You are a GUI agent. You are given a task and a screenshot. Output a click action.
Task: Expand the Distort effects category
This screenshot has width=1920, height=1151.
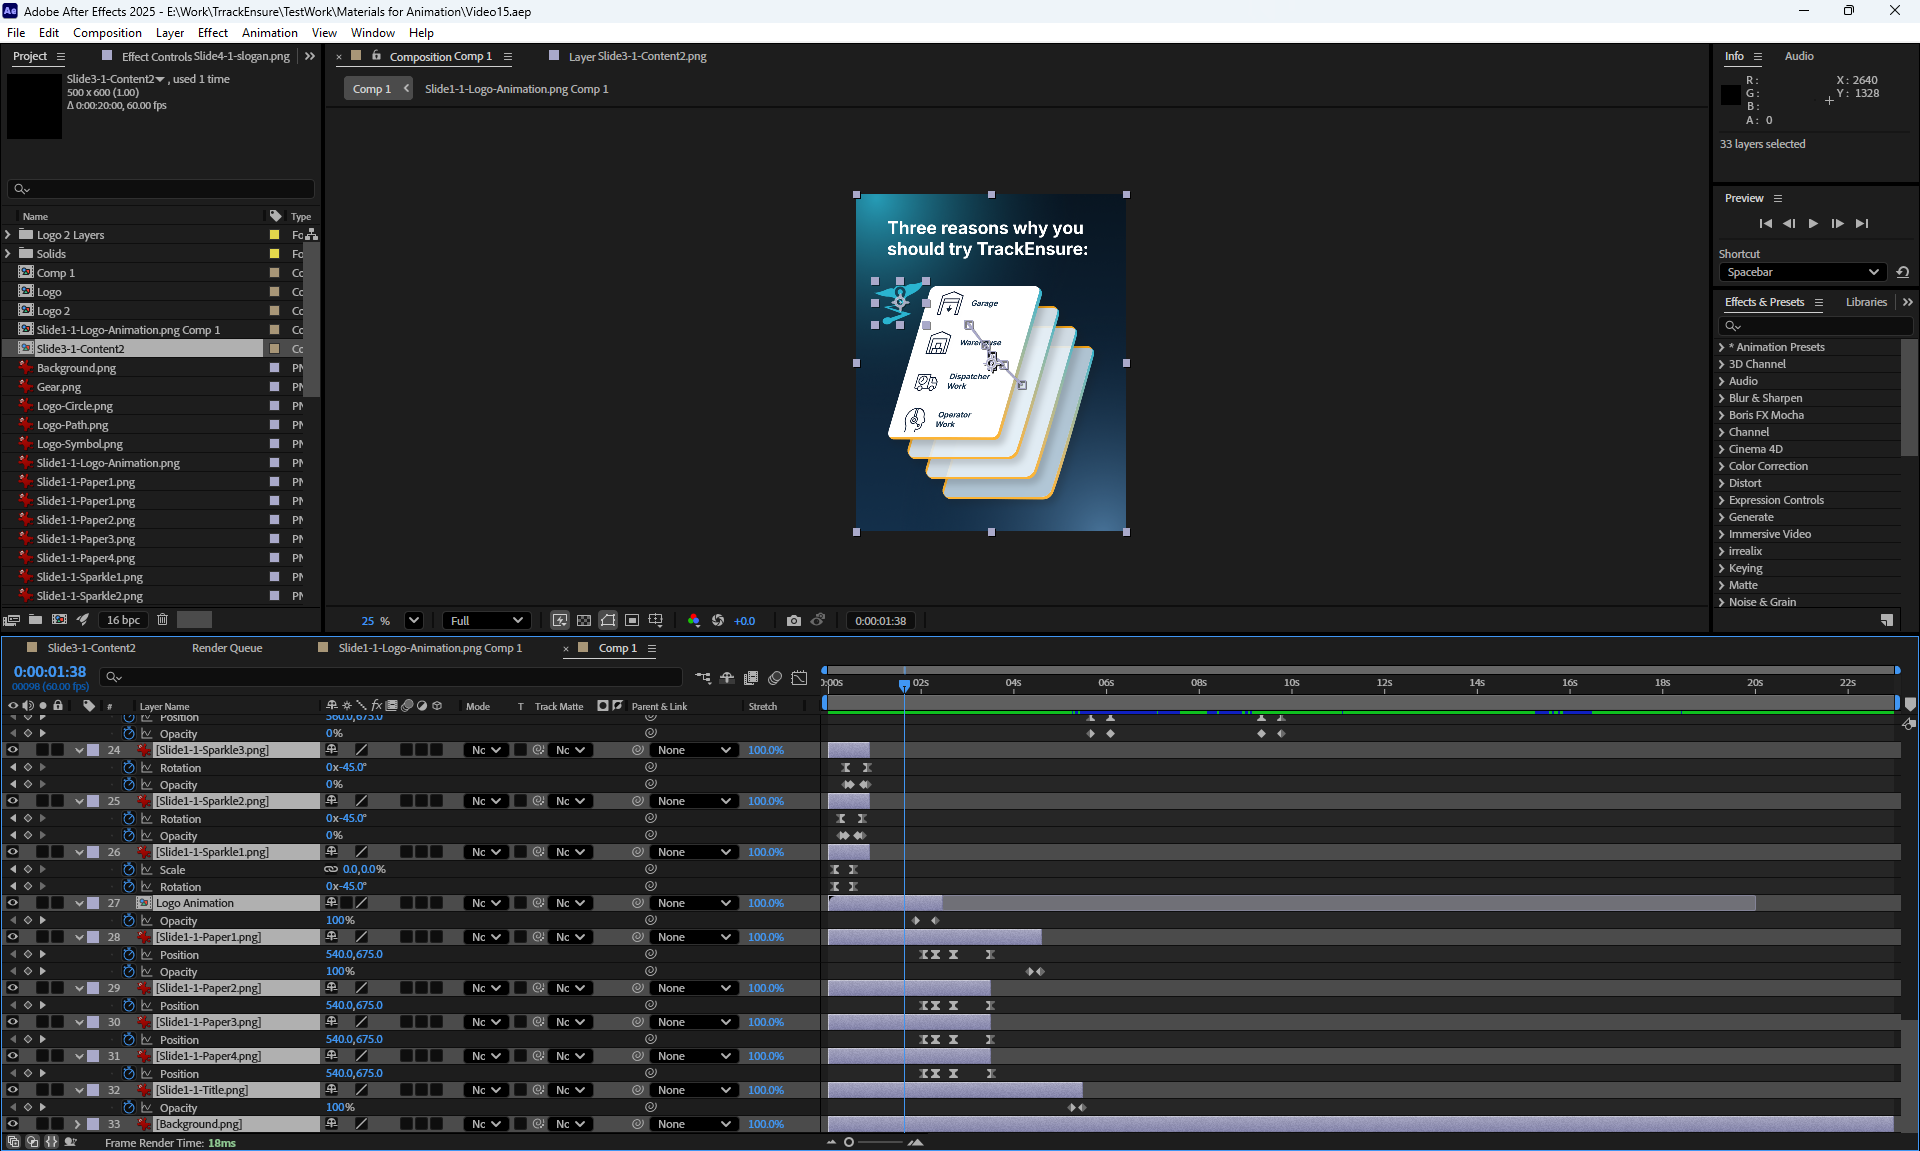click(1722, 483)
